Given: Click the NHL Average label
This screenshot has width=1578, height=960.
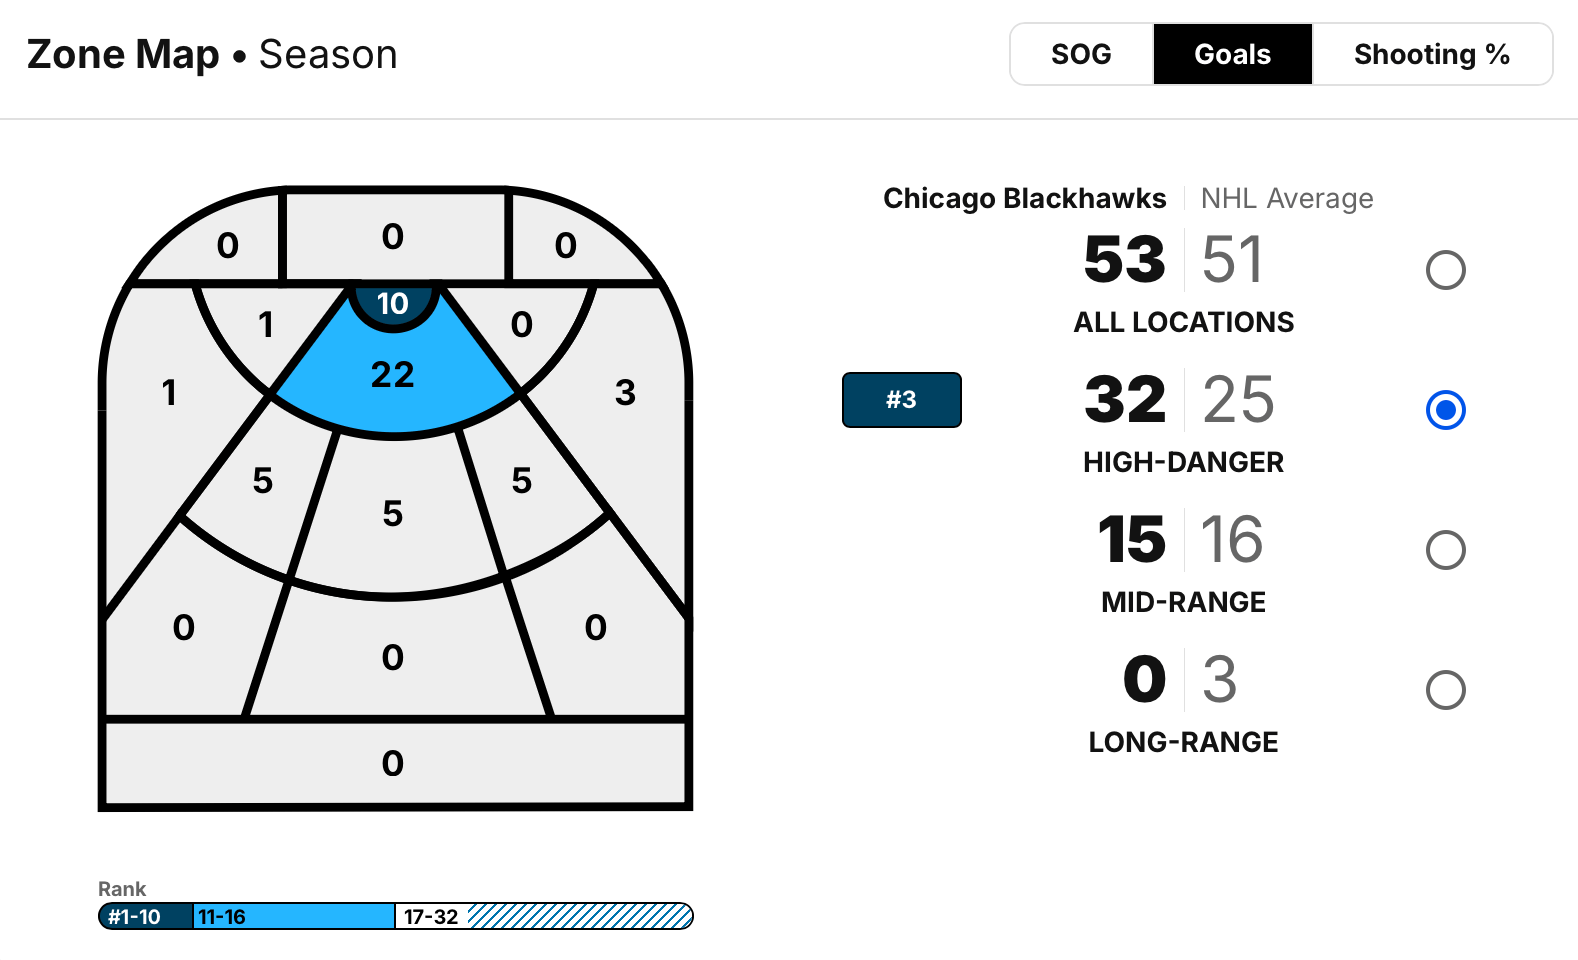Looking at the screenshot, I should coord(1287,198).
